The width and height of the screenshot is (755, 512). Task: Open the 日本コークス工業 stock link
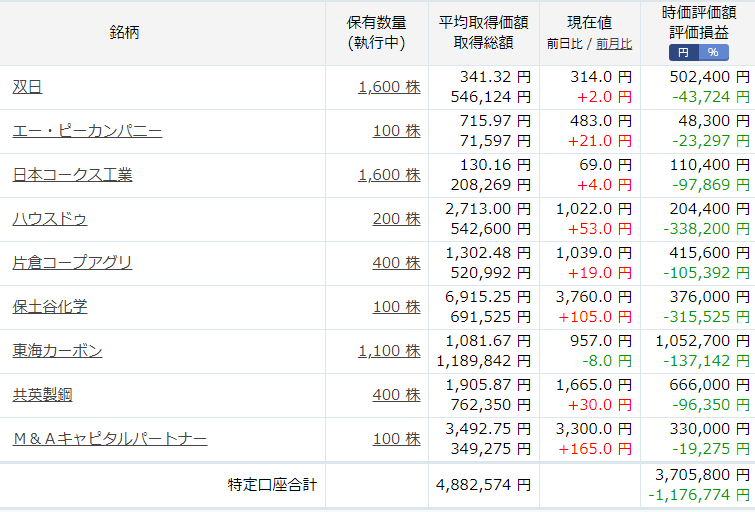pos(72,175)
